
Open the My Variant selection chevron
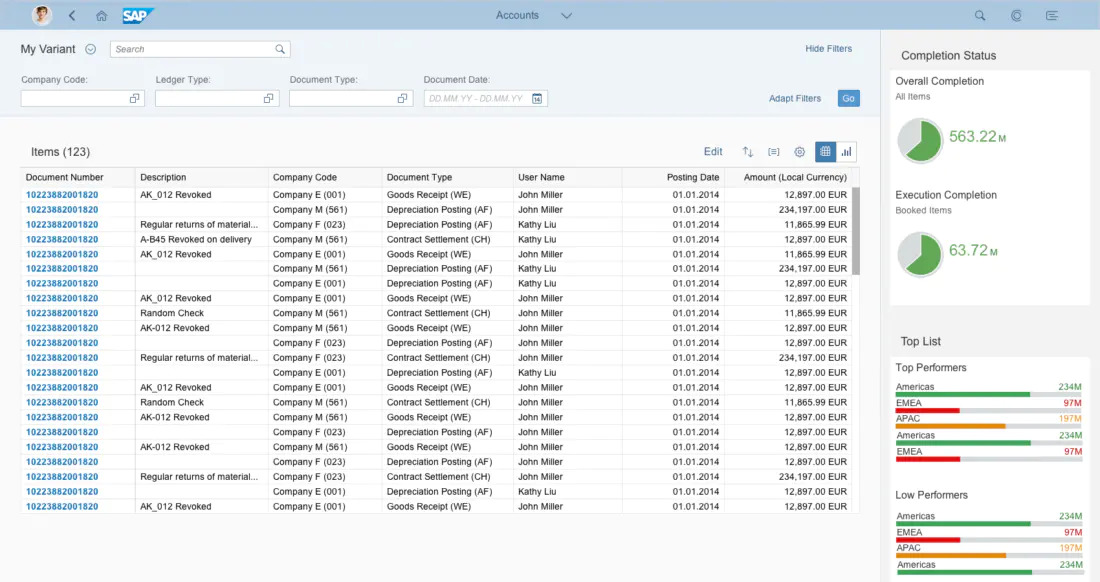tap(90, 49)
